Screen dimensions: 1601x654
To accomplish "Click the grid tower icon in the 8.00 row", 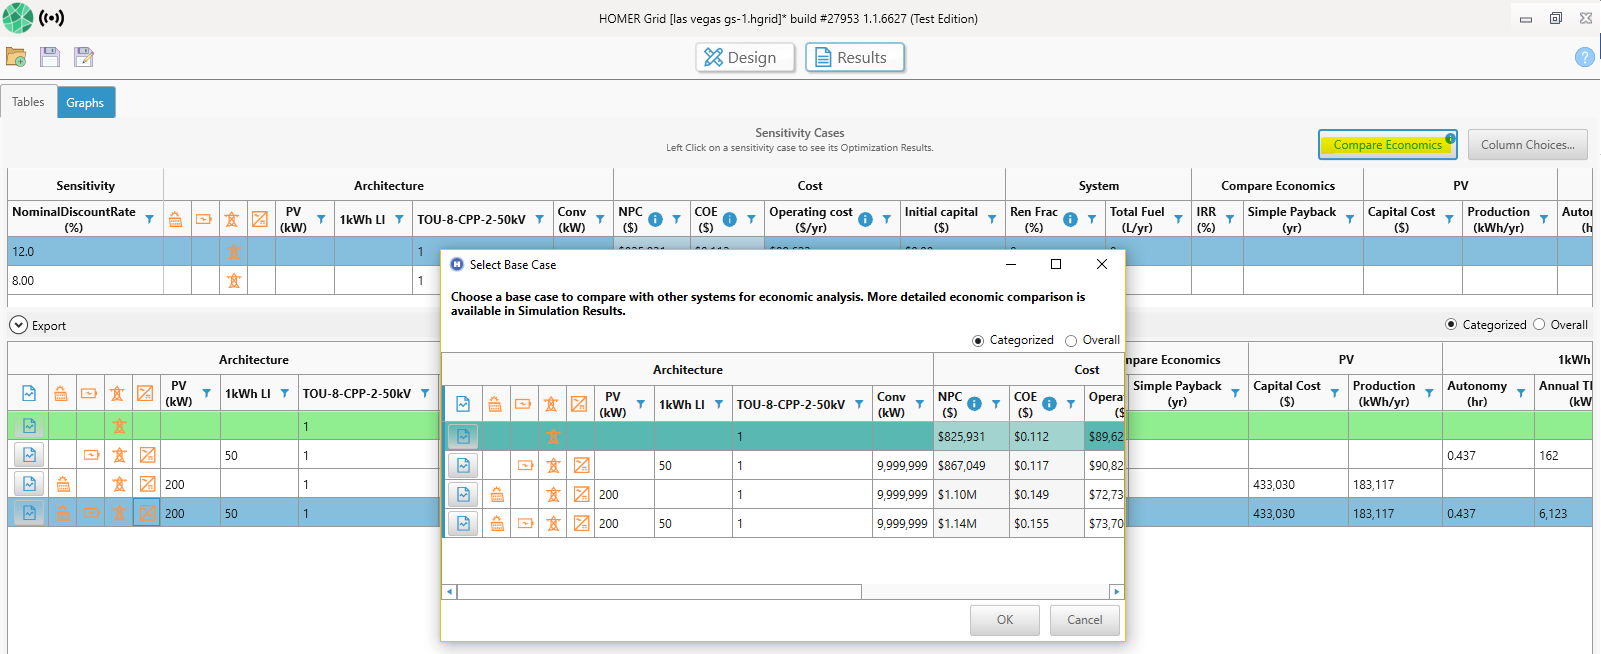I will pos(233,281).
